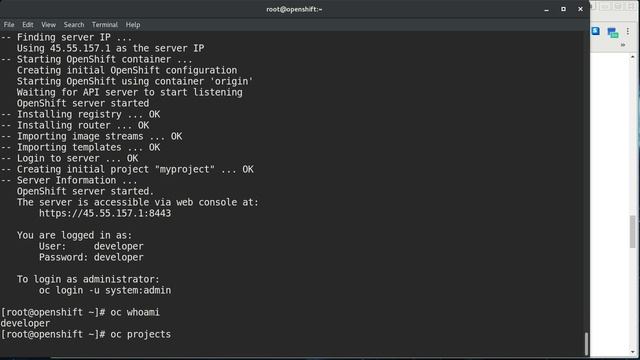Click the 'Installing registry ... OK' line
This screenshot has width=640, height=360.
coord(80,114)
